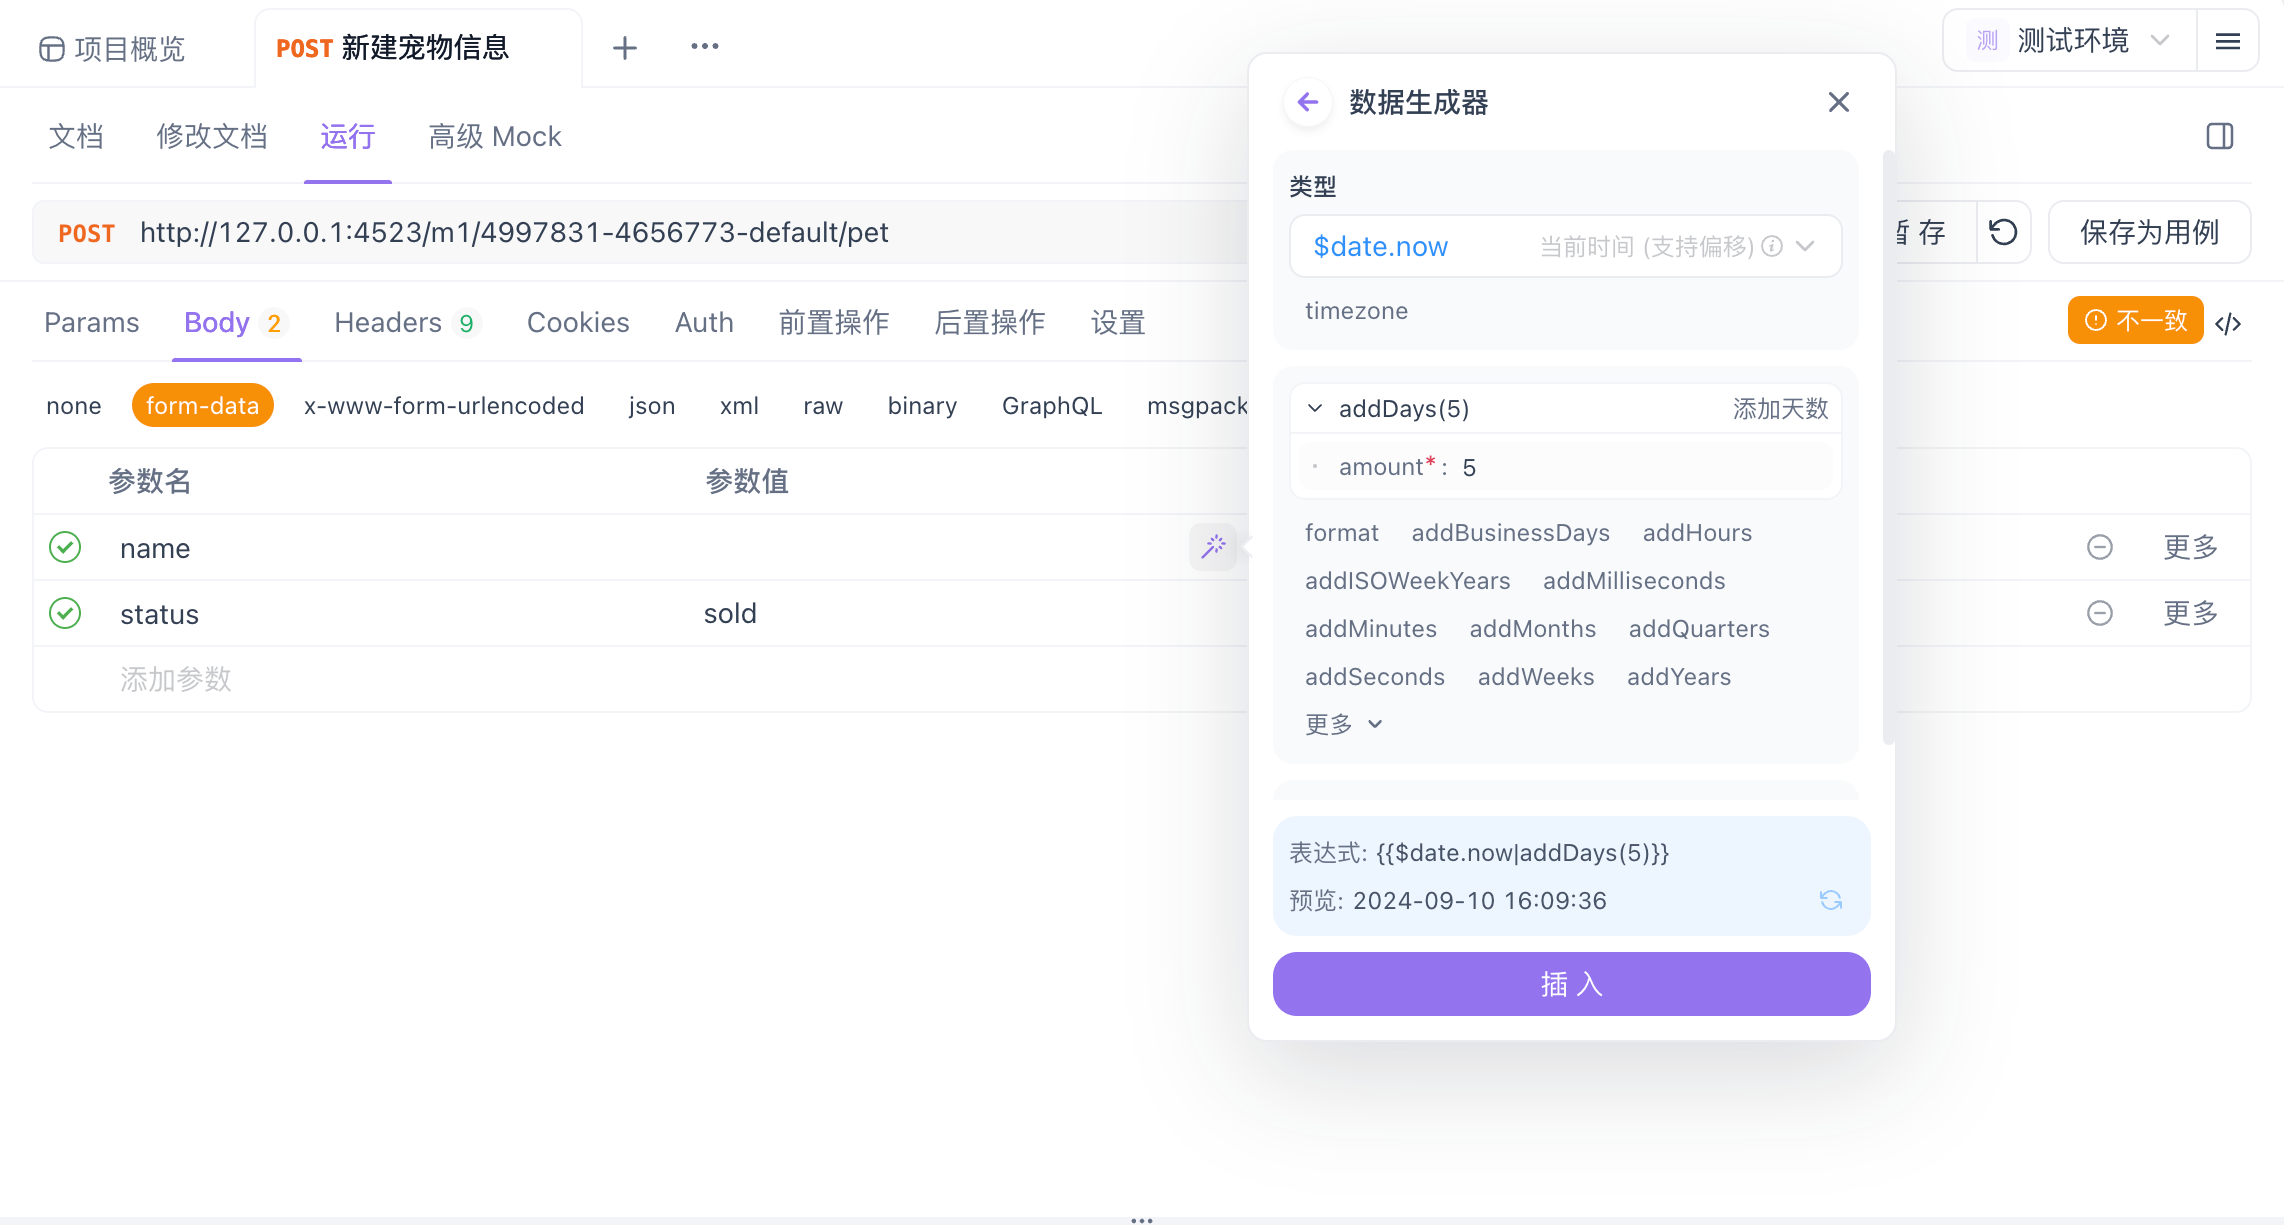This screenshot has width=2284, height=1226.
Task: Toggle the status parameter checkbox on
Action: (x=65, y=613)
